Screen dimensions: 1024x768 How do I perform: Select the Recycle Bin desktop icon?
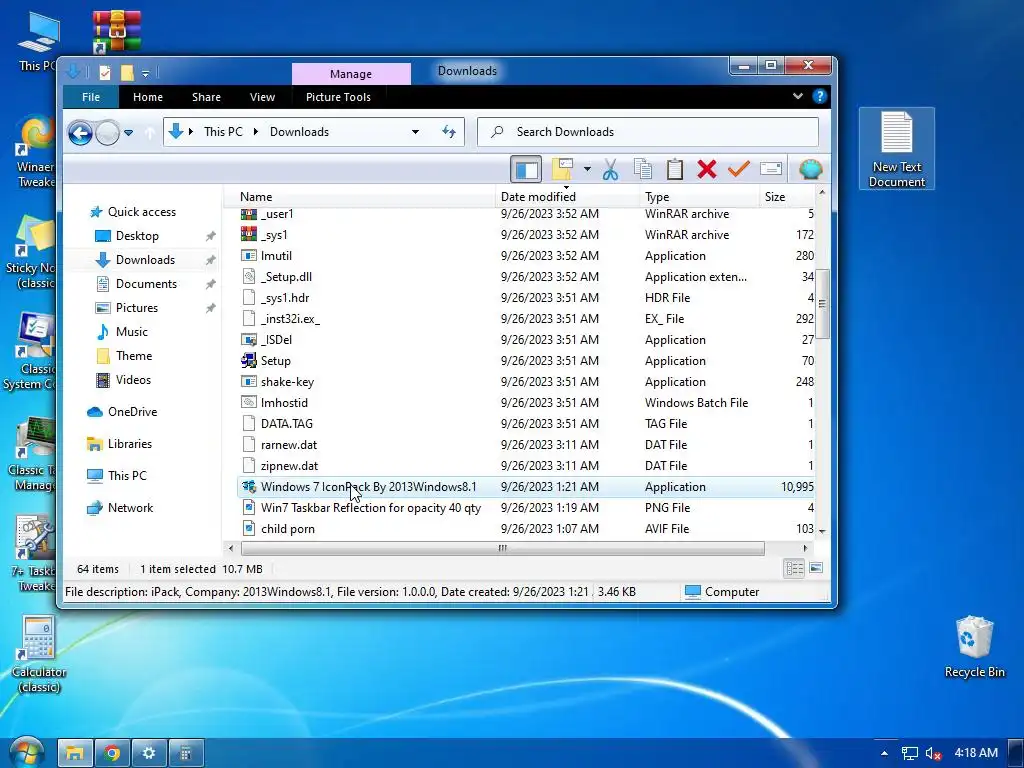(974, 647)
